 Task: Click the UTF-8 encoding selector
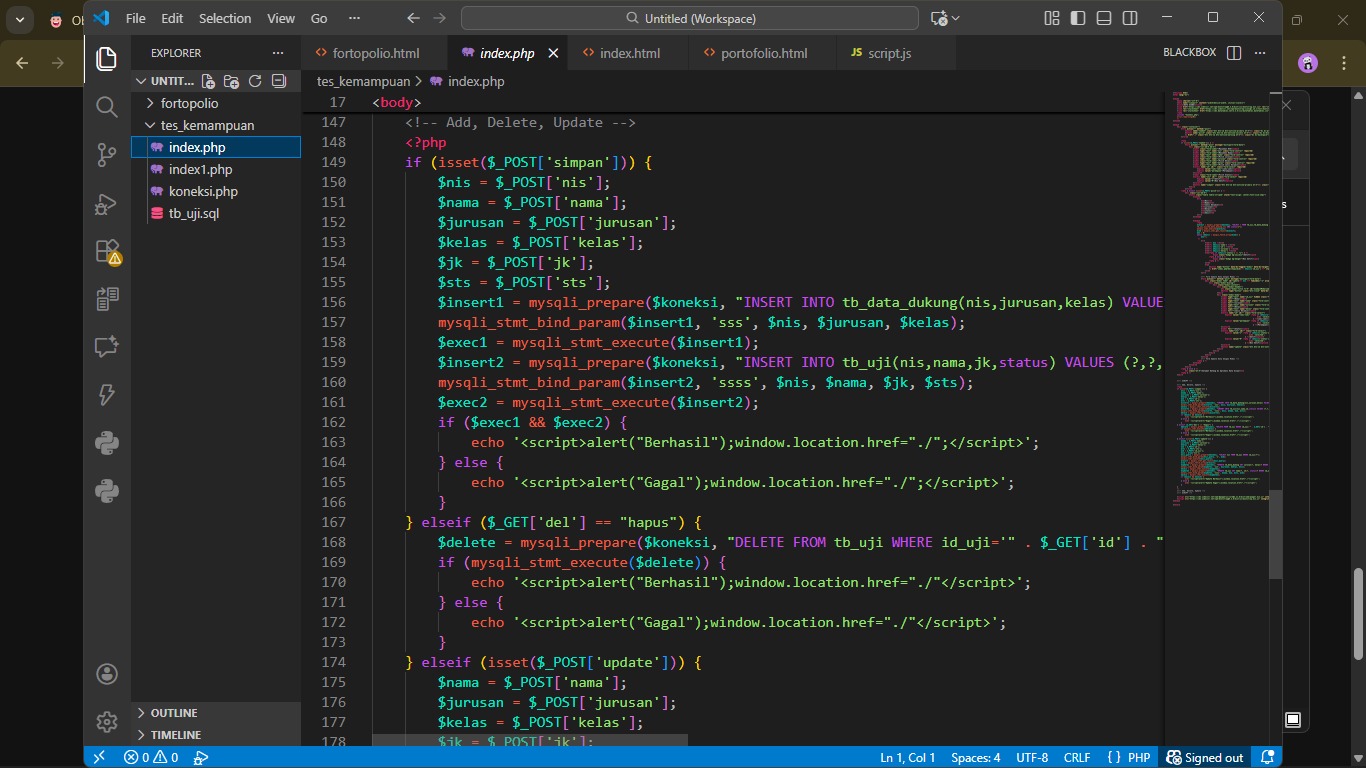point(1032,757)
